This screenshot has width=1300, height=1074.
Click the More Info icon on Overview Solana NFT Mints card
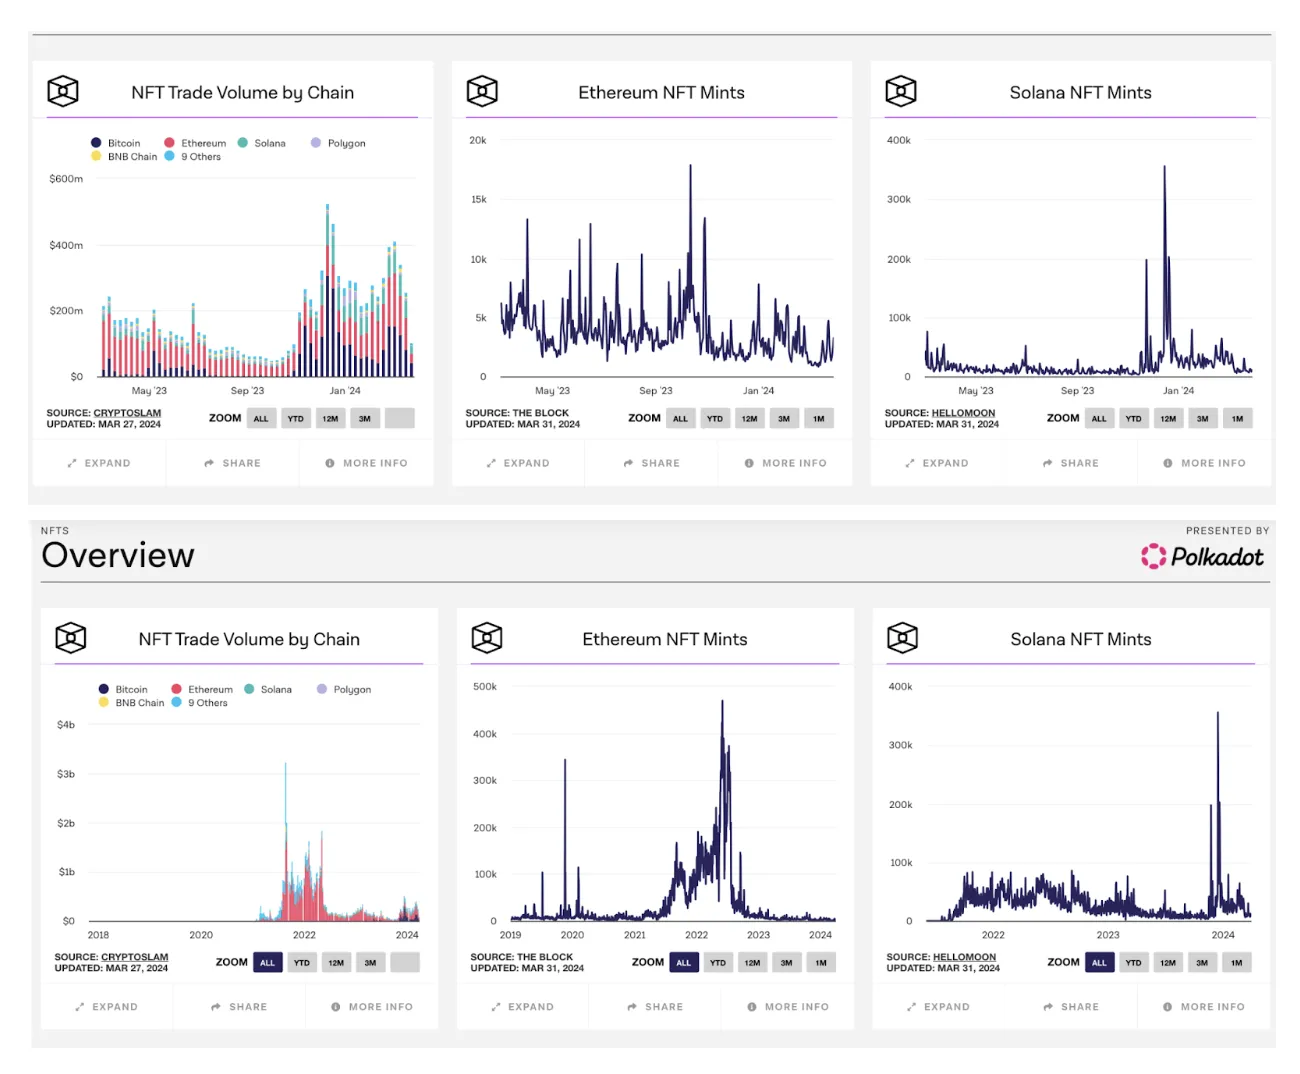click(1167, 1007)
